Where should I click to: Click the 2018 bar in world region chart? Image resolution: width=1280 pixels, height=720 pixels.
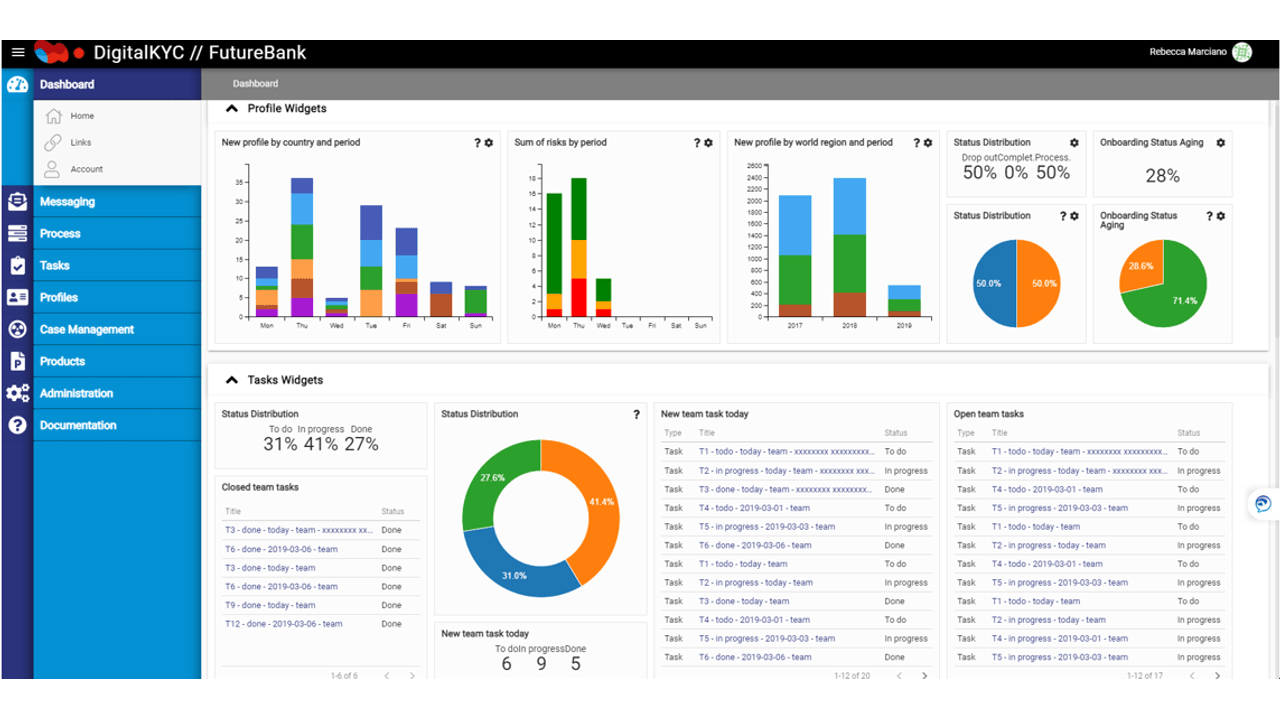pyautogui.click(x=849, y=247)
